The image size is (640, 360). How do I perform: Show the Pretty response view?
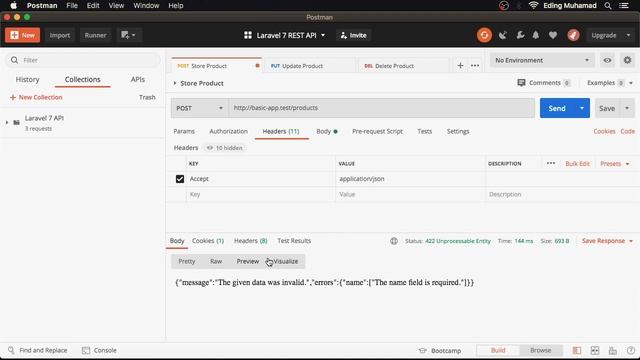pyautogui.click(x=187, y=261)
